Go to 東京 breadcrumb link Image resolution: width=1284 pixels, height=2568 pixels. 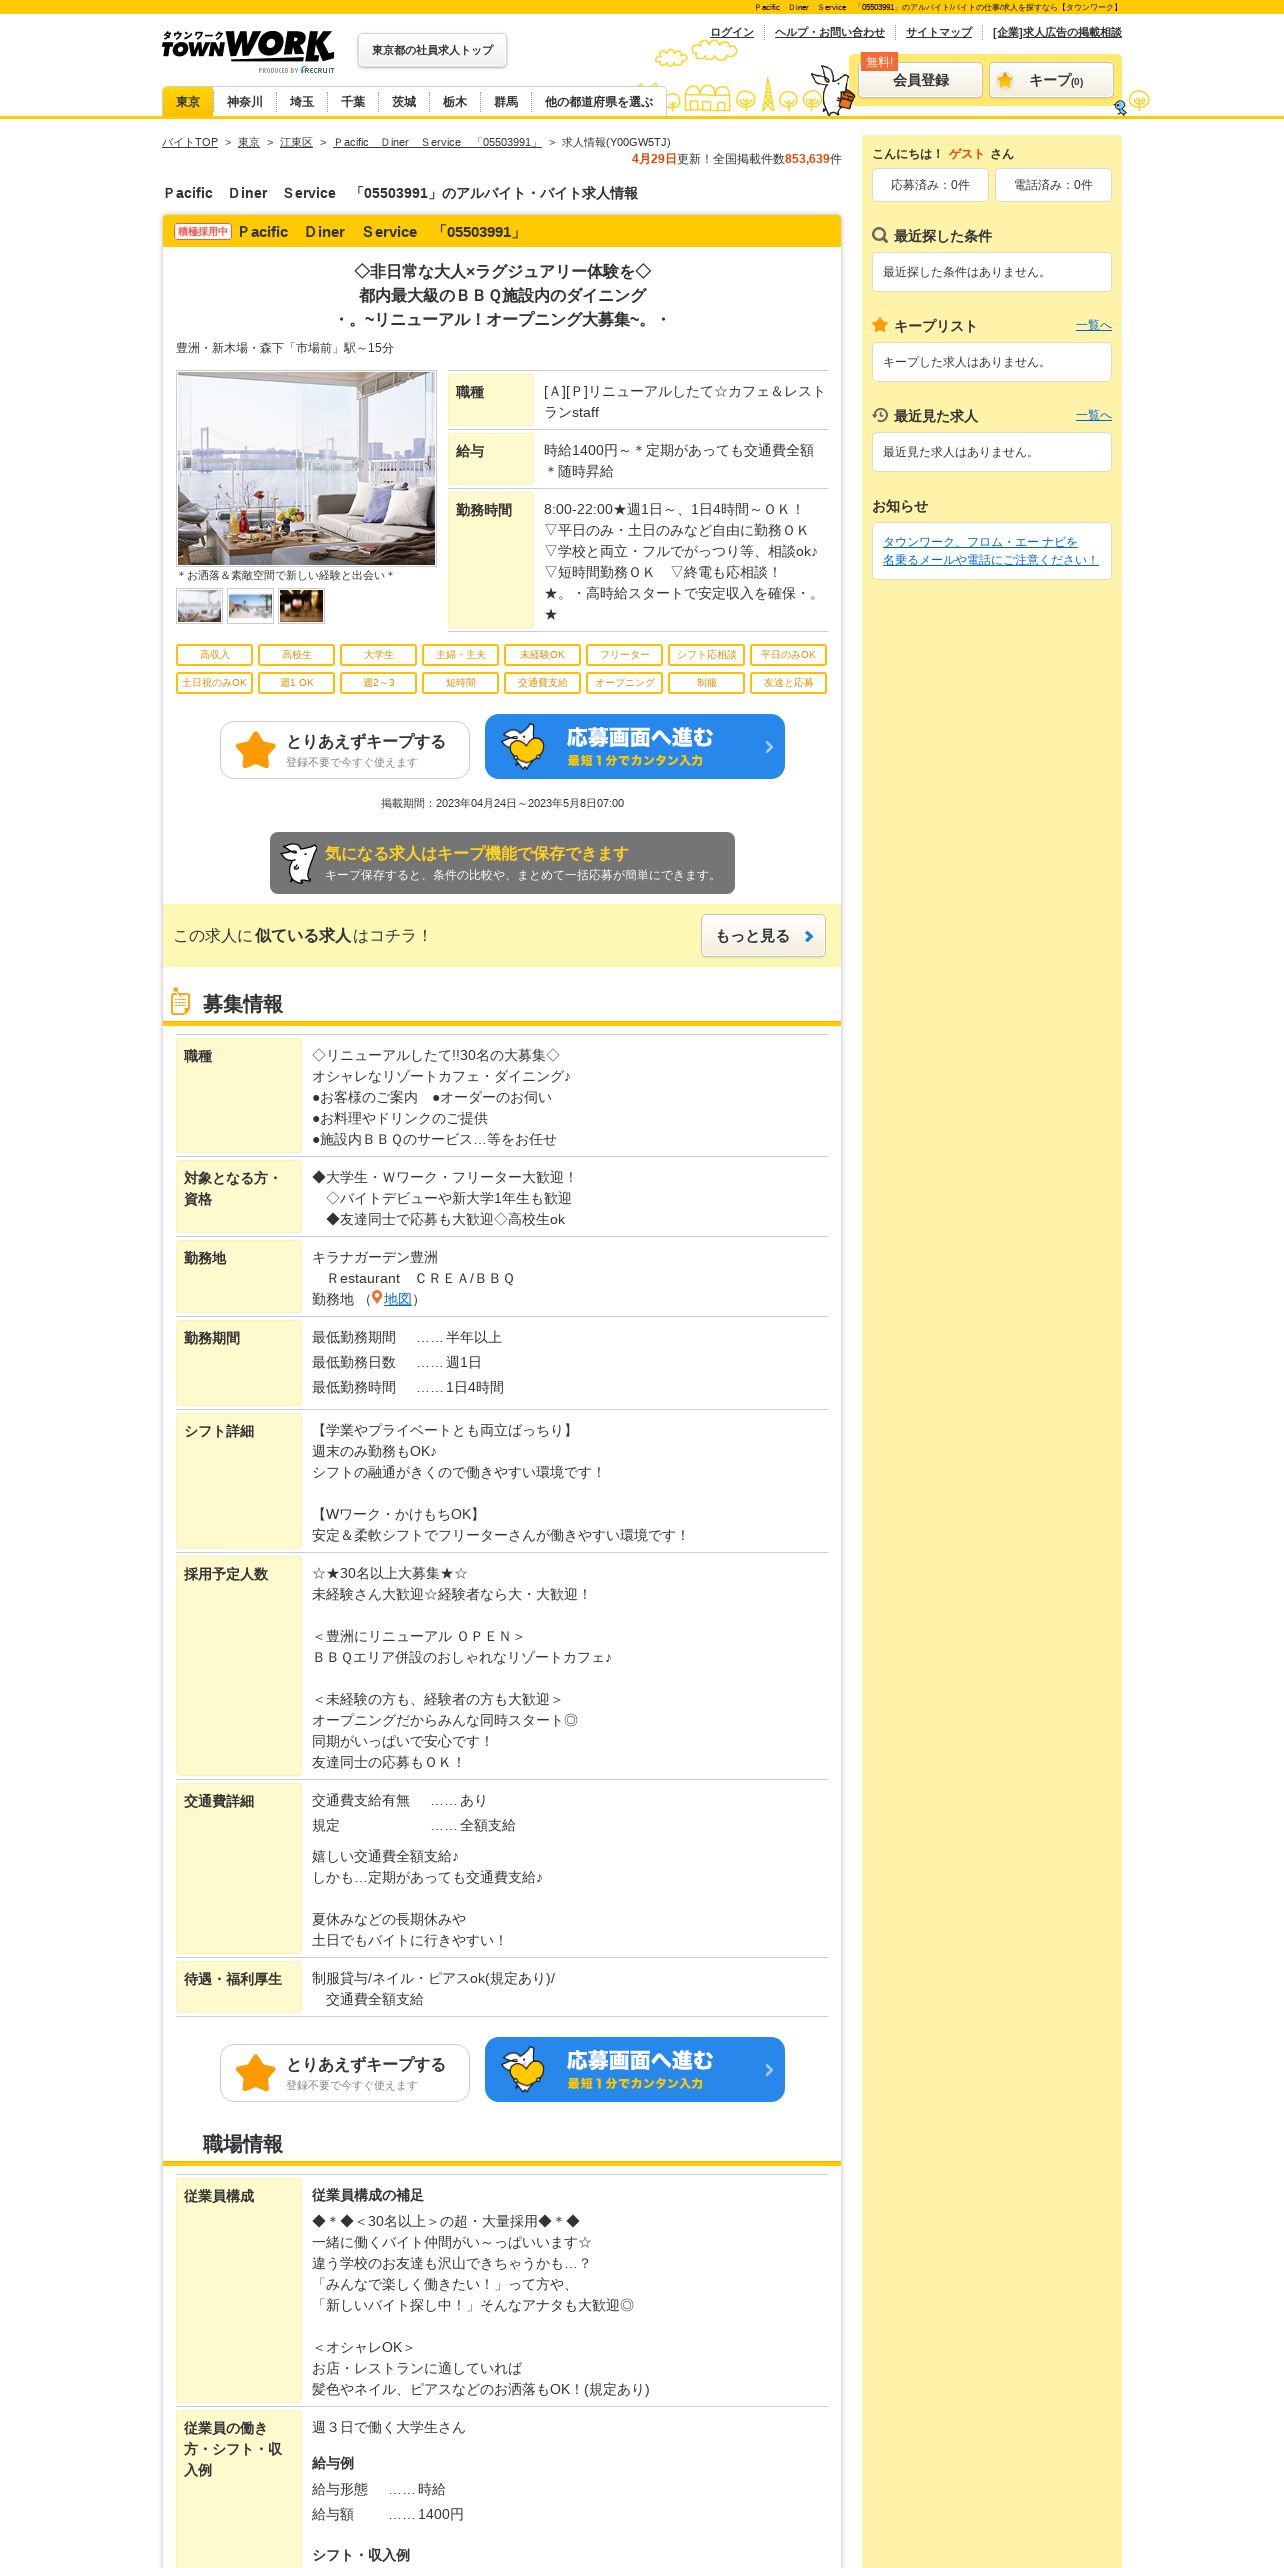pos(249,142)
